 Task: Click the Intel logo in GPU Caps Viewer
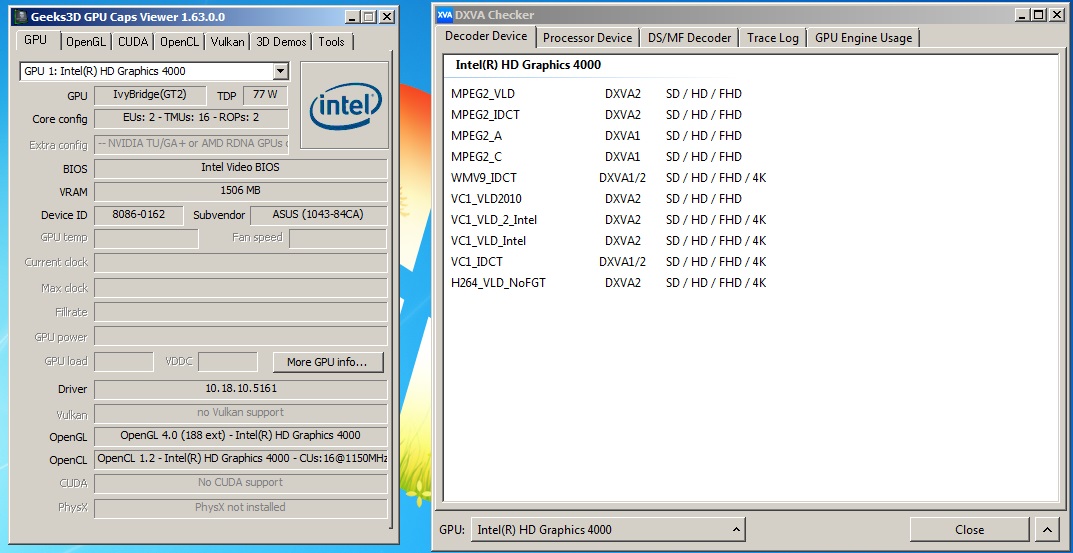pos(345,105)
